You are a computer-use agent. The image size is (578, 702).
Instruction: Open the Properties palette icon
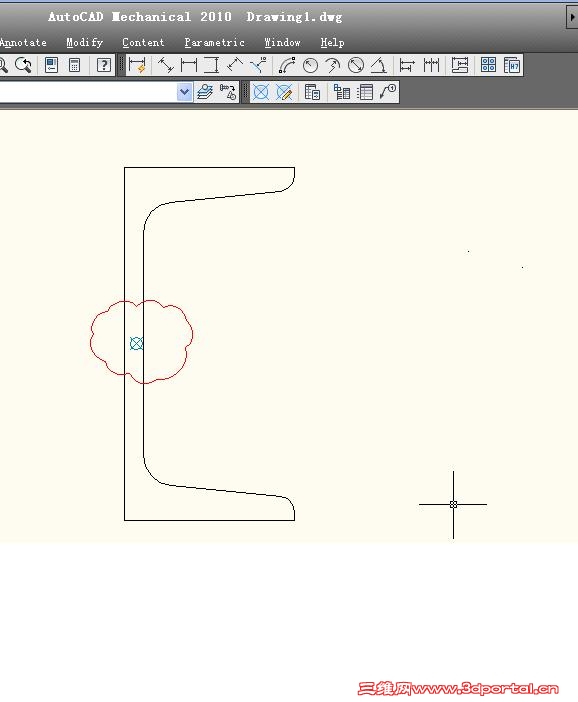click(51, 65)
